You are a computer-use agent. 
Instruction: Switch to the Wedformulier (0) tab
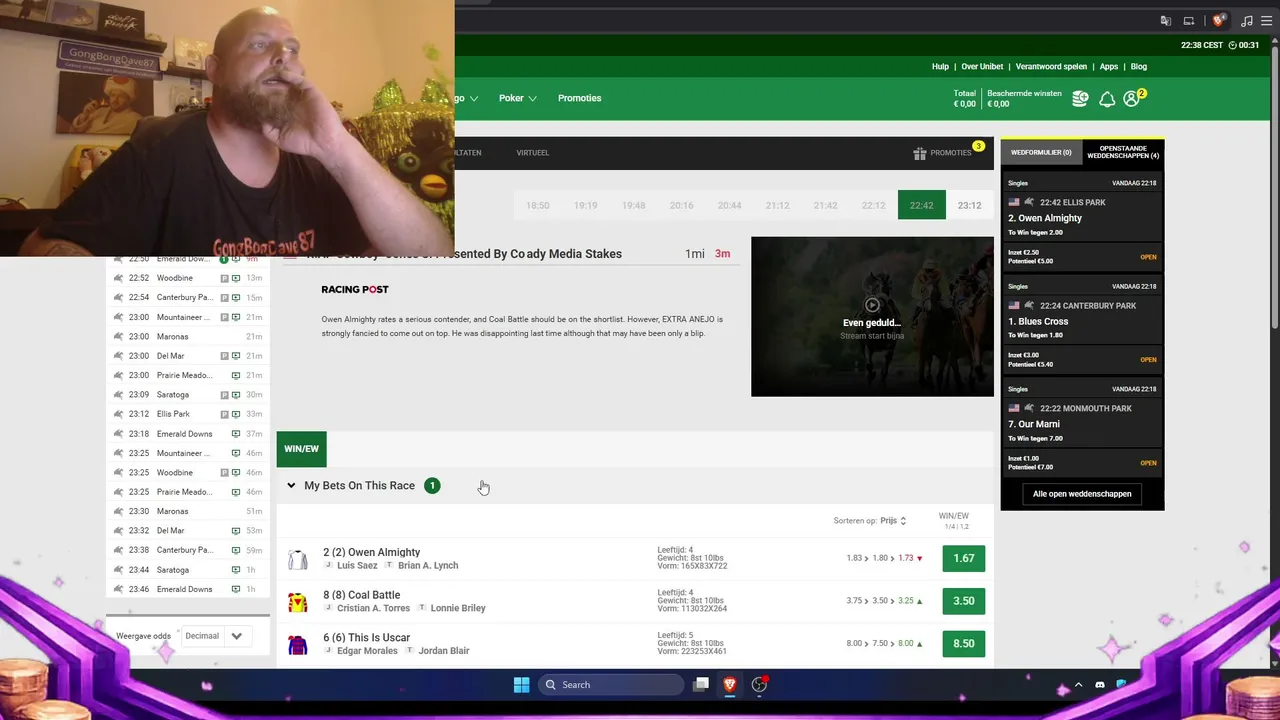(1041, 153)
